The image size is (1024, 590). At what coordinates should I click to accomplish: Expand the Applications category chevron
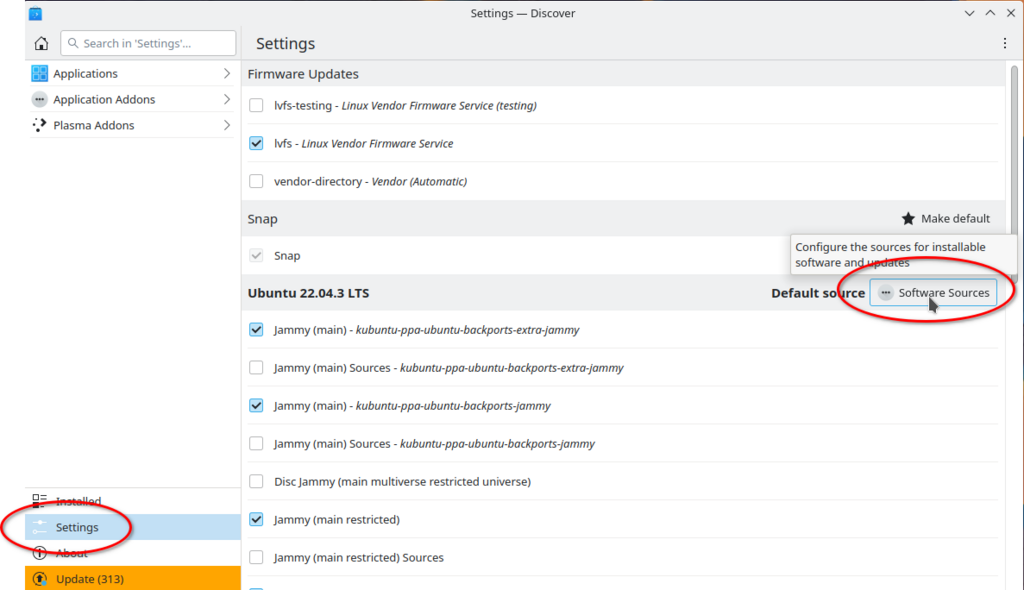click(x=227, y=73)
